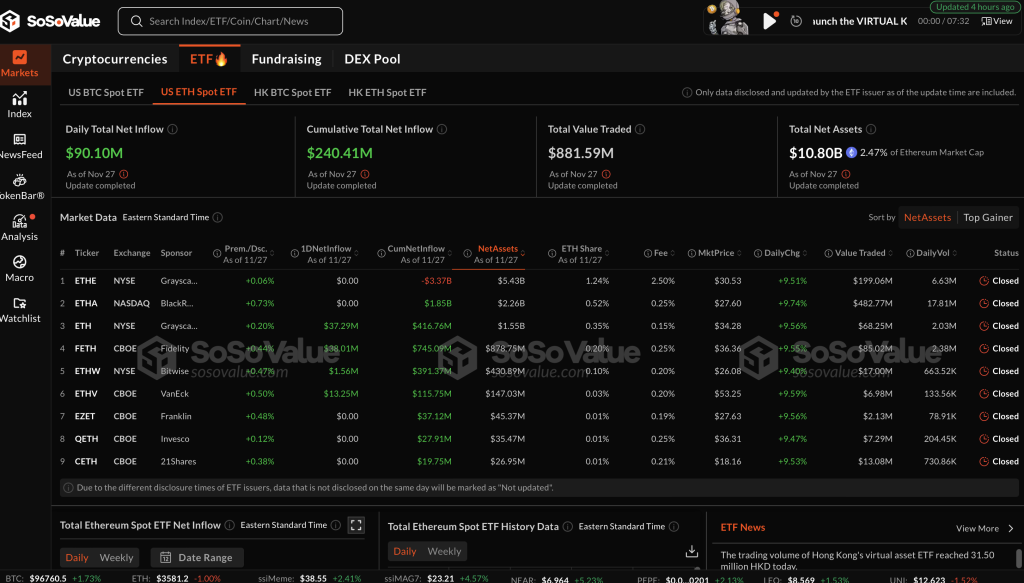Open the TokenBar sidebar section

click(20, 187)
